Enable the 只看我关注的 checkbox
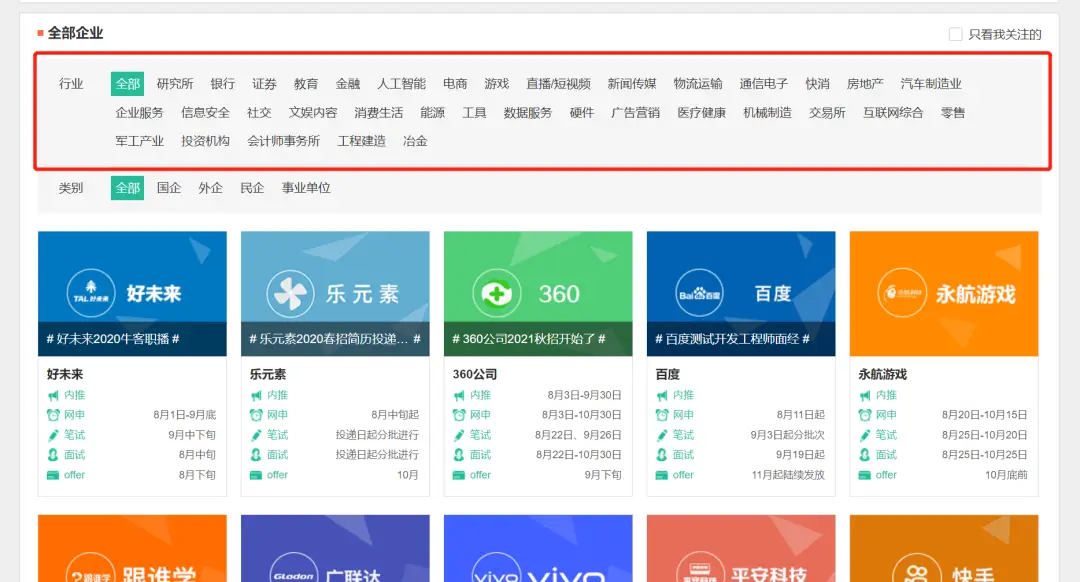The height and width of the screenshot is (582, 1080). 957,34
